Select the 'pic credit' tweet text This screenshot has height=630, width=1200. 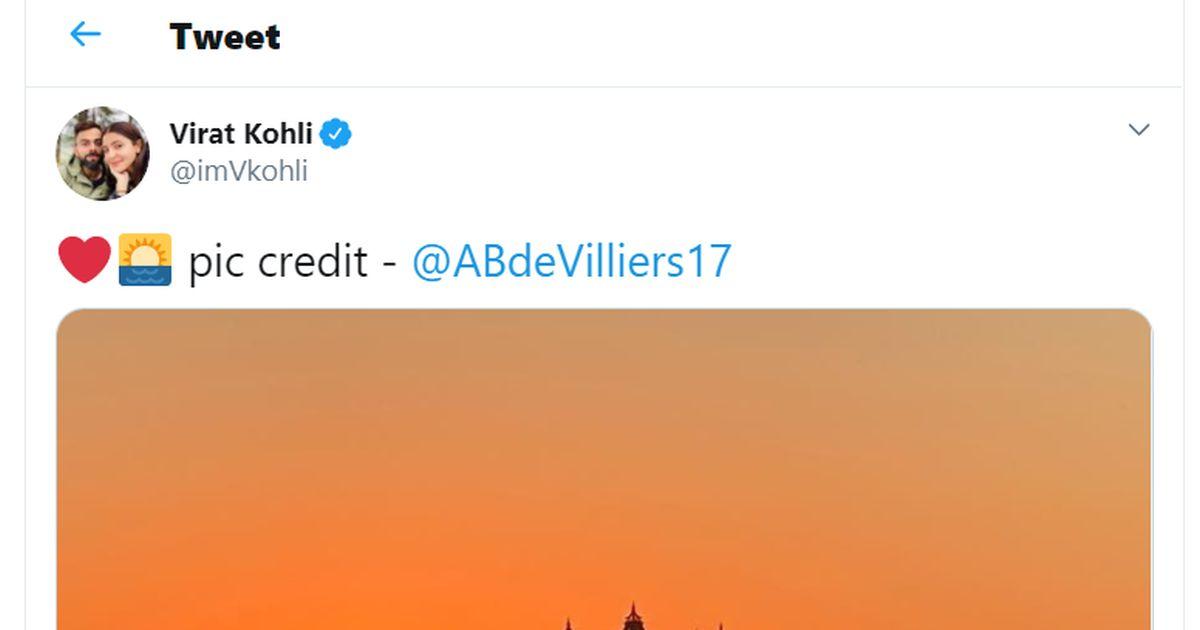point(278,261)
